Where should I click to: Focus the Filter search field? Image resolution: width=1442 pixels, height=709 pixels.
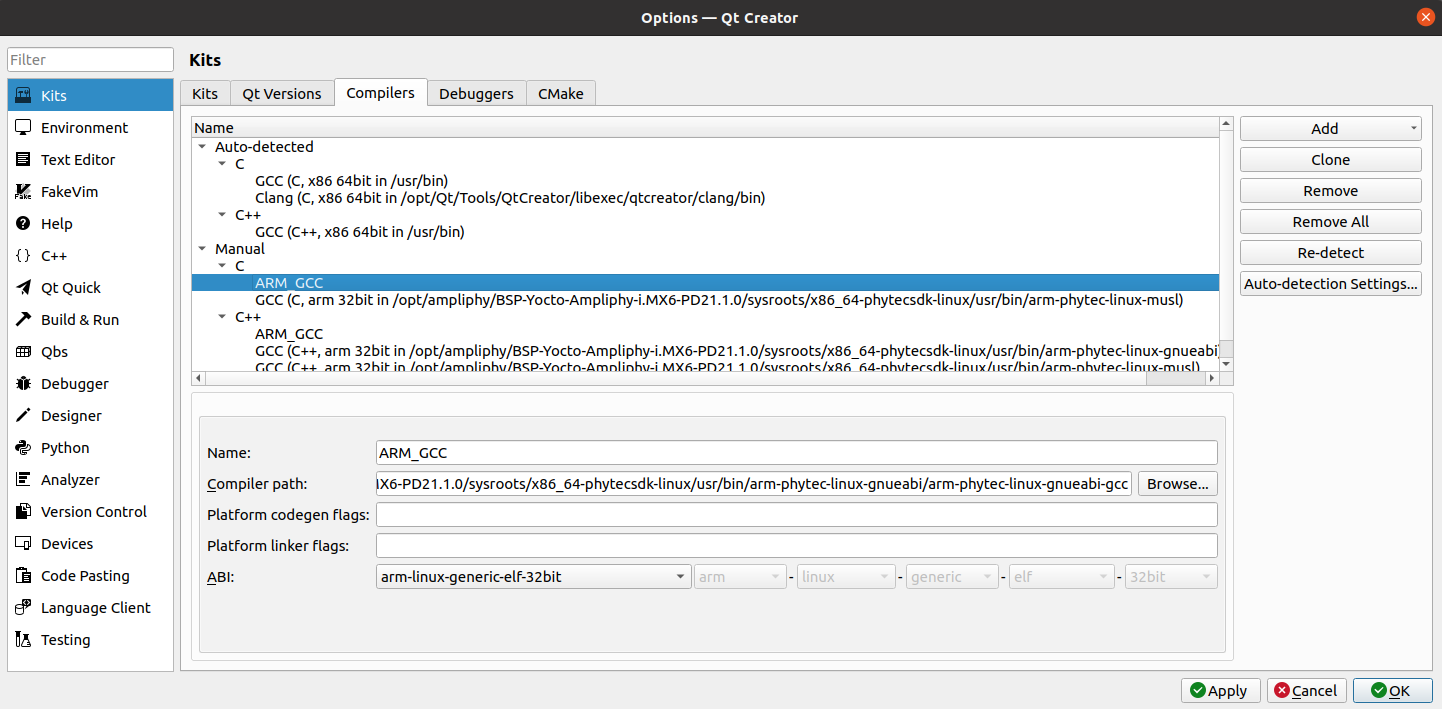tap(91, 60)
